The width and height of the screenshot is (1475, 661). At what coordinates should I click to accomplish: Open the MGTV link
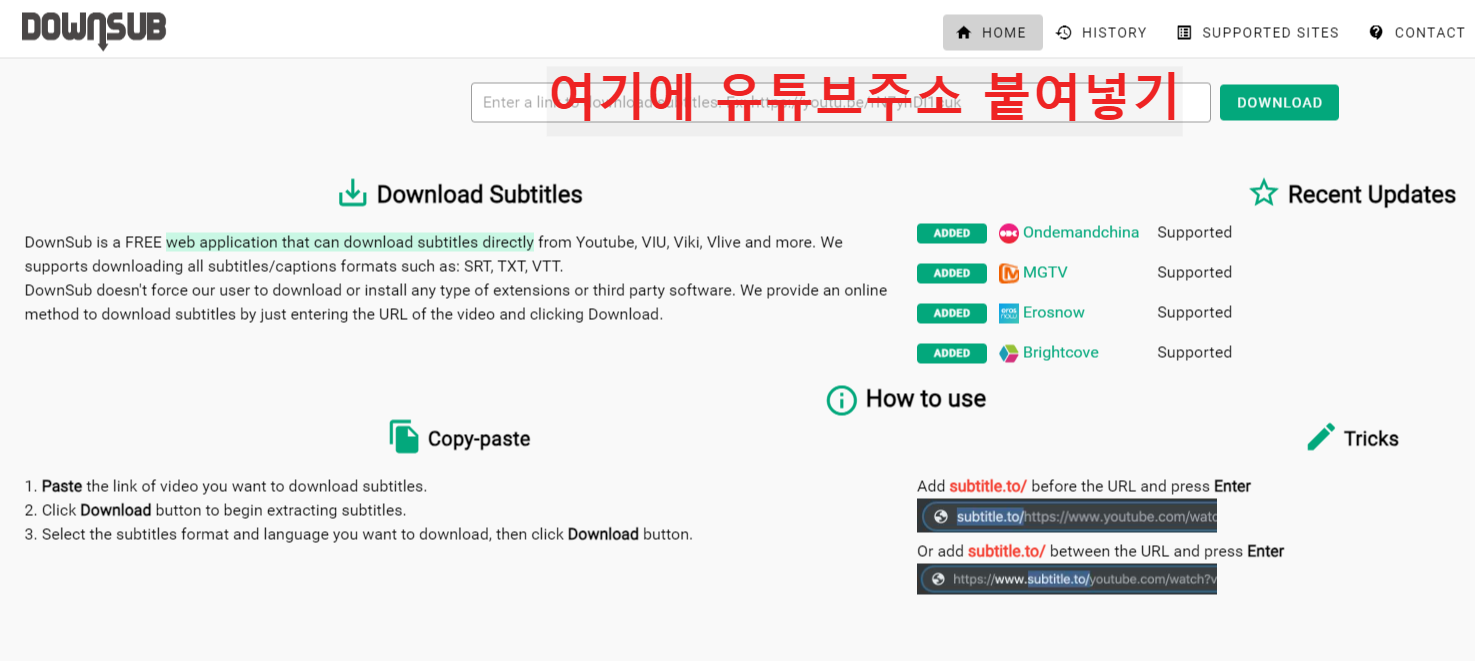(x=1045, y=272)
